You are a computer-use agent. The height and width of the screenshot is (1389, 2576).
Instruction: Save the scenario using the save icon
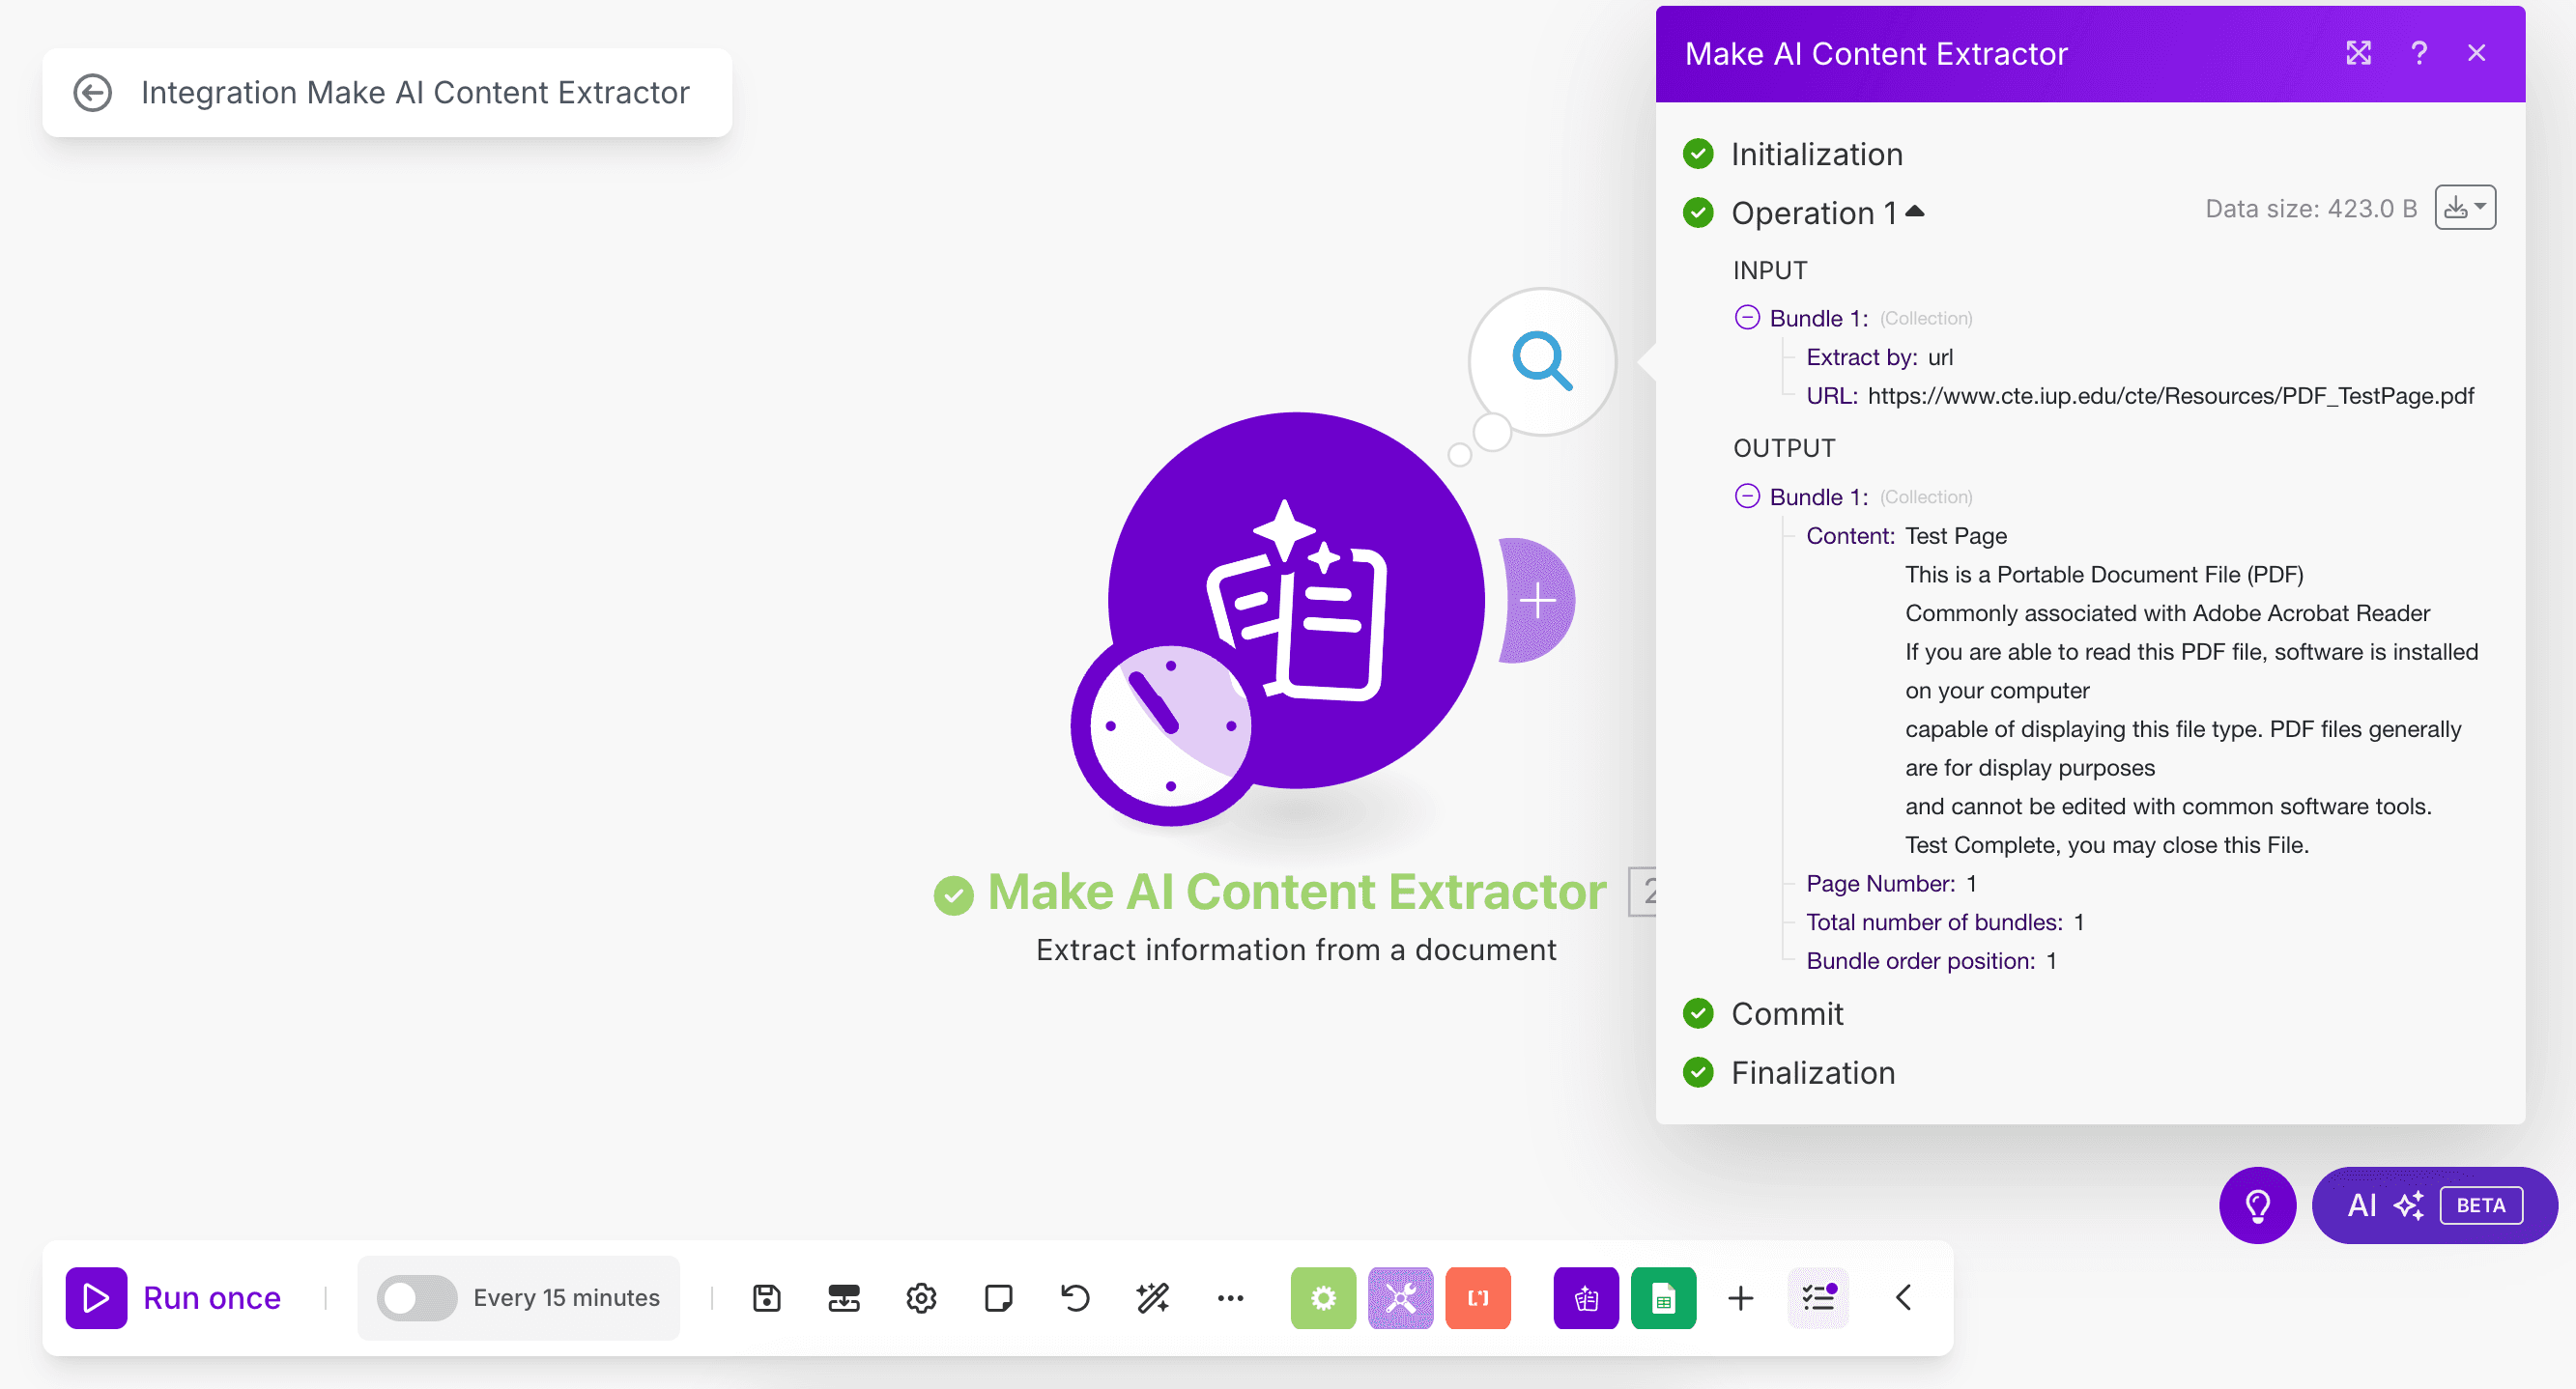click(x=766, y=1297)
